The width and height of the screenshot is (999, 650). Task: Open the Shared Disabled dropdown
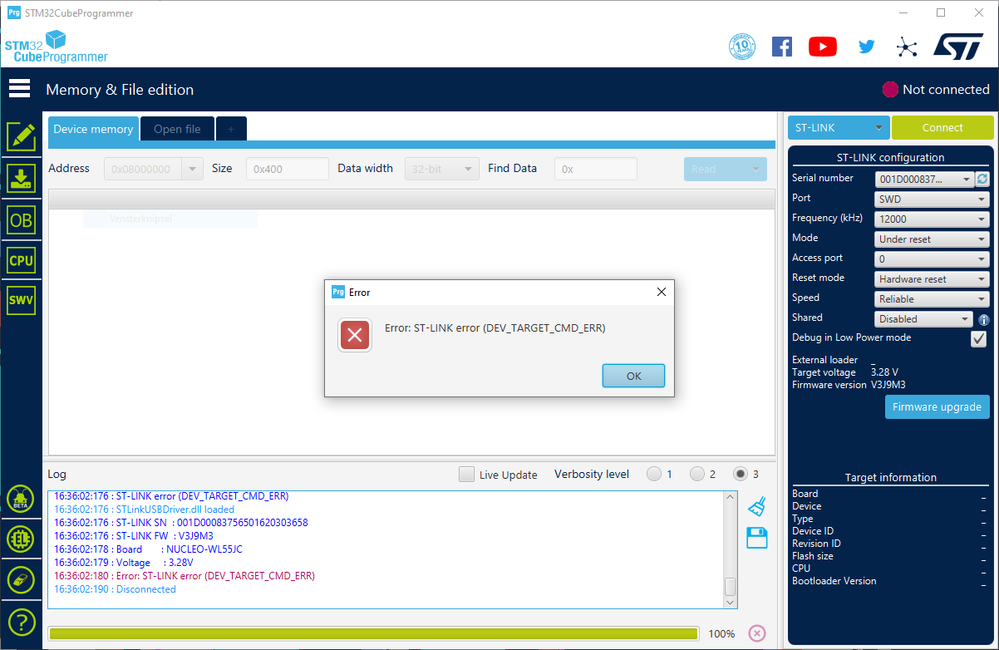[x=924, y=319]
